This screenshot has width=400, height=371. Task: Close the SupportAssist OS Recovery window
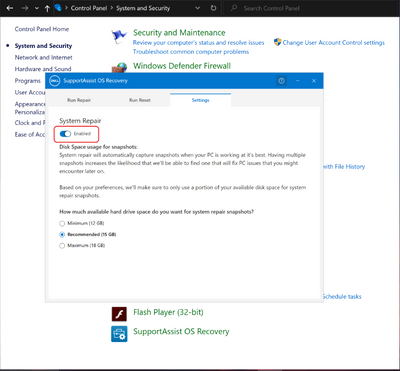314,81
